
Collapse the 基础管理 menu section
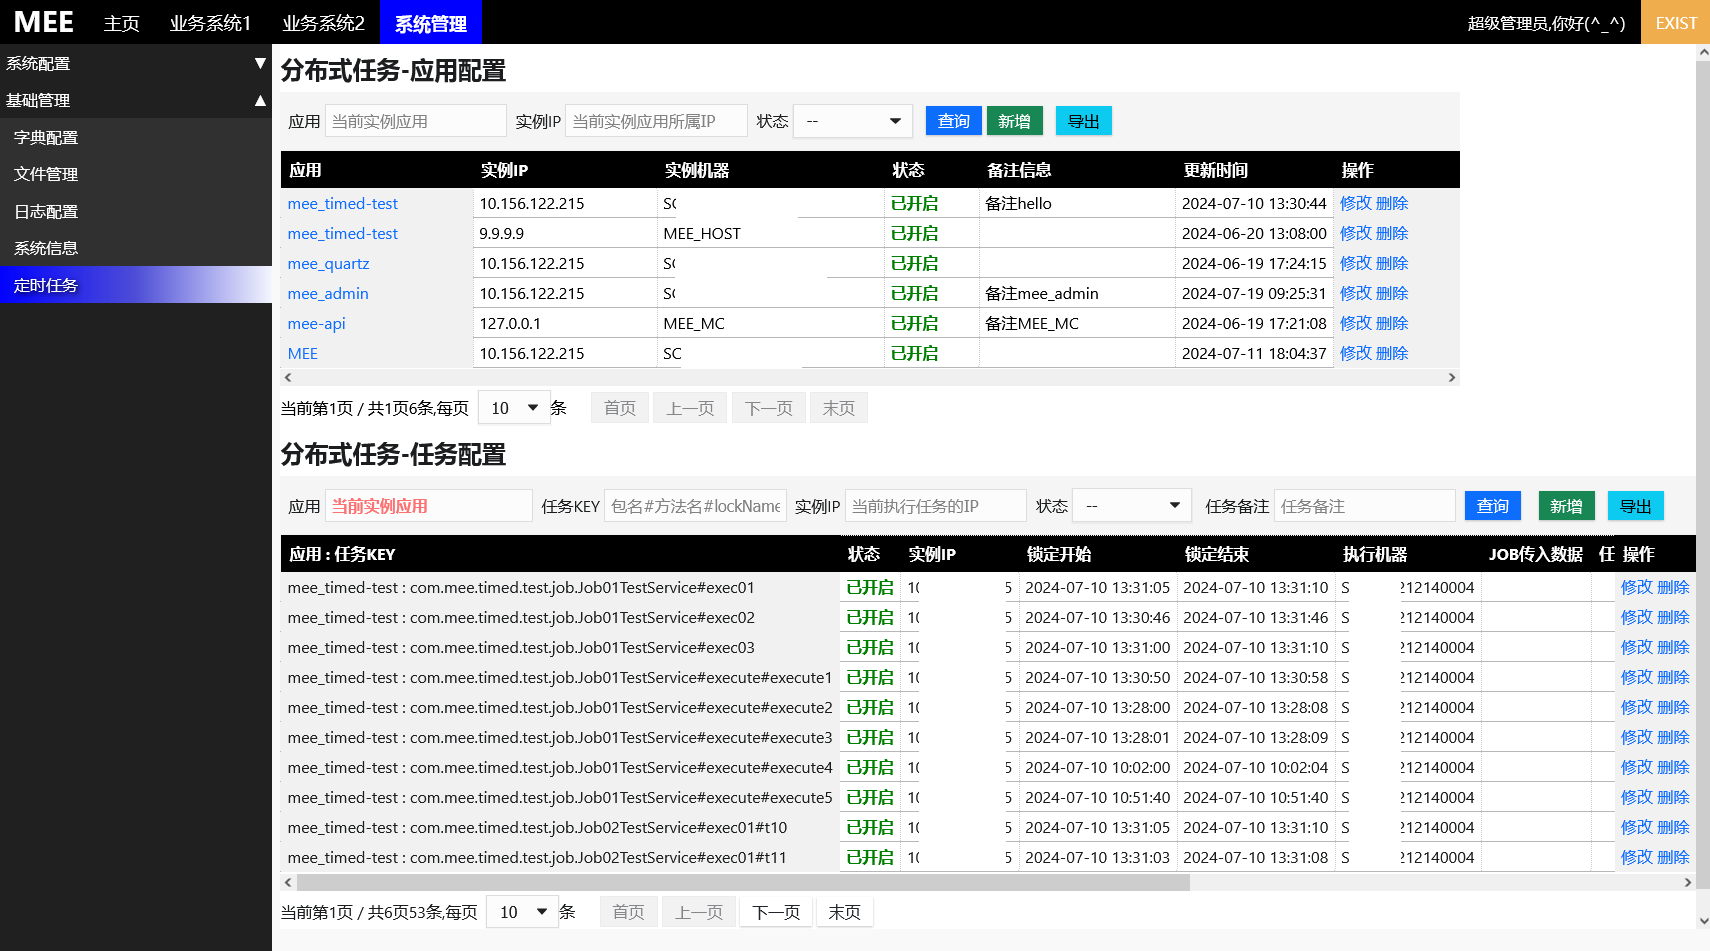coord(136,100)
